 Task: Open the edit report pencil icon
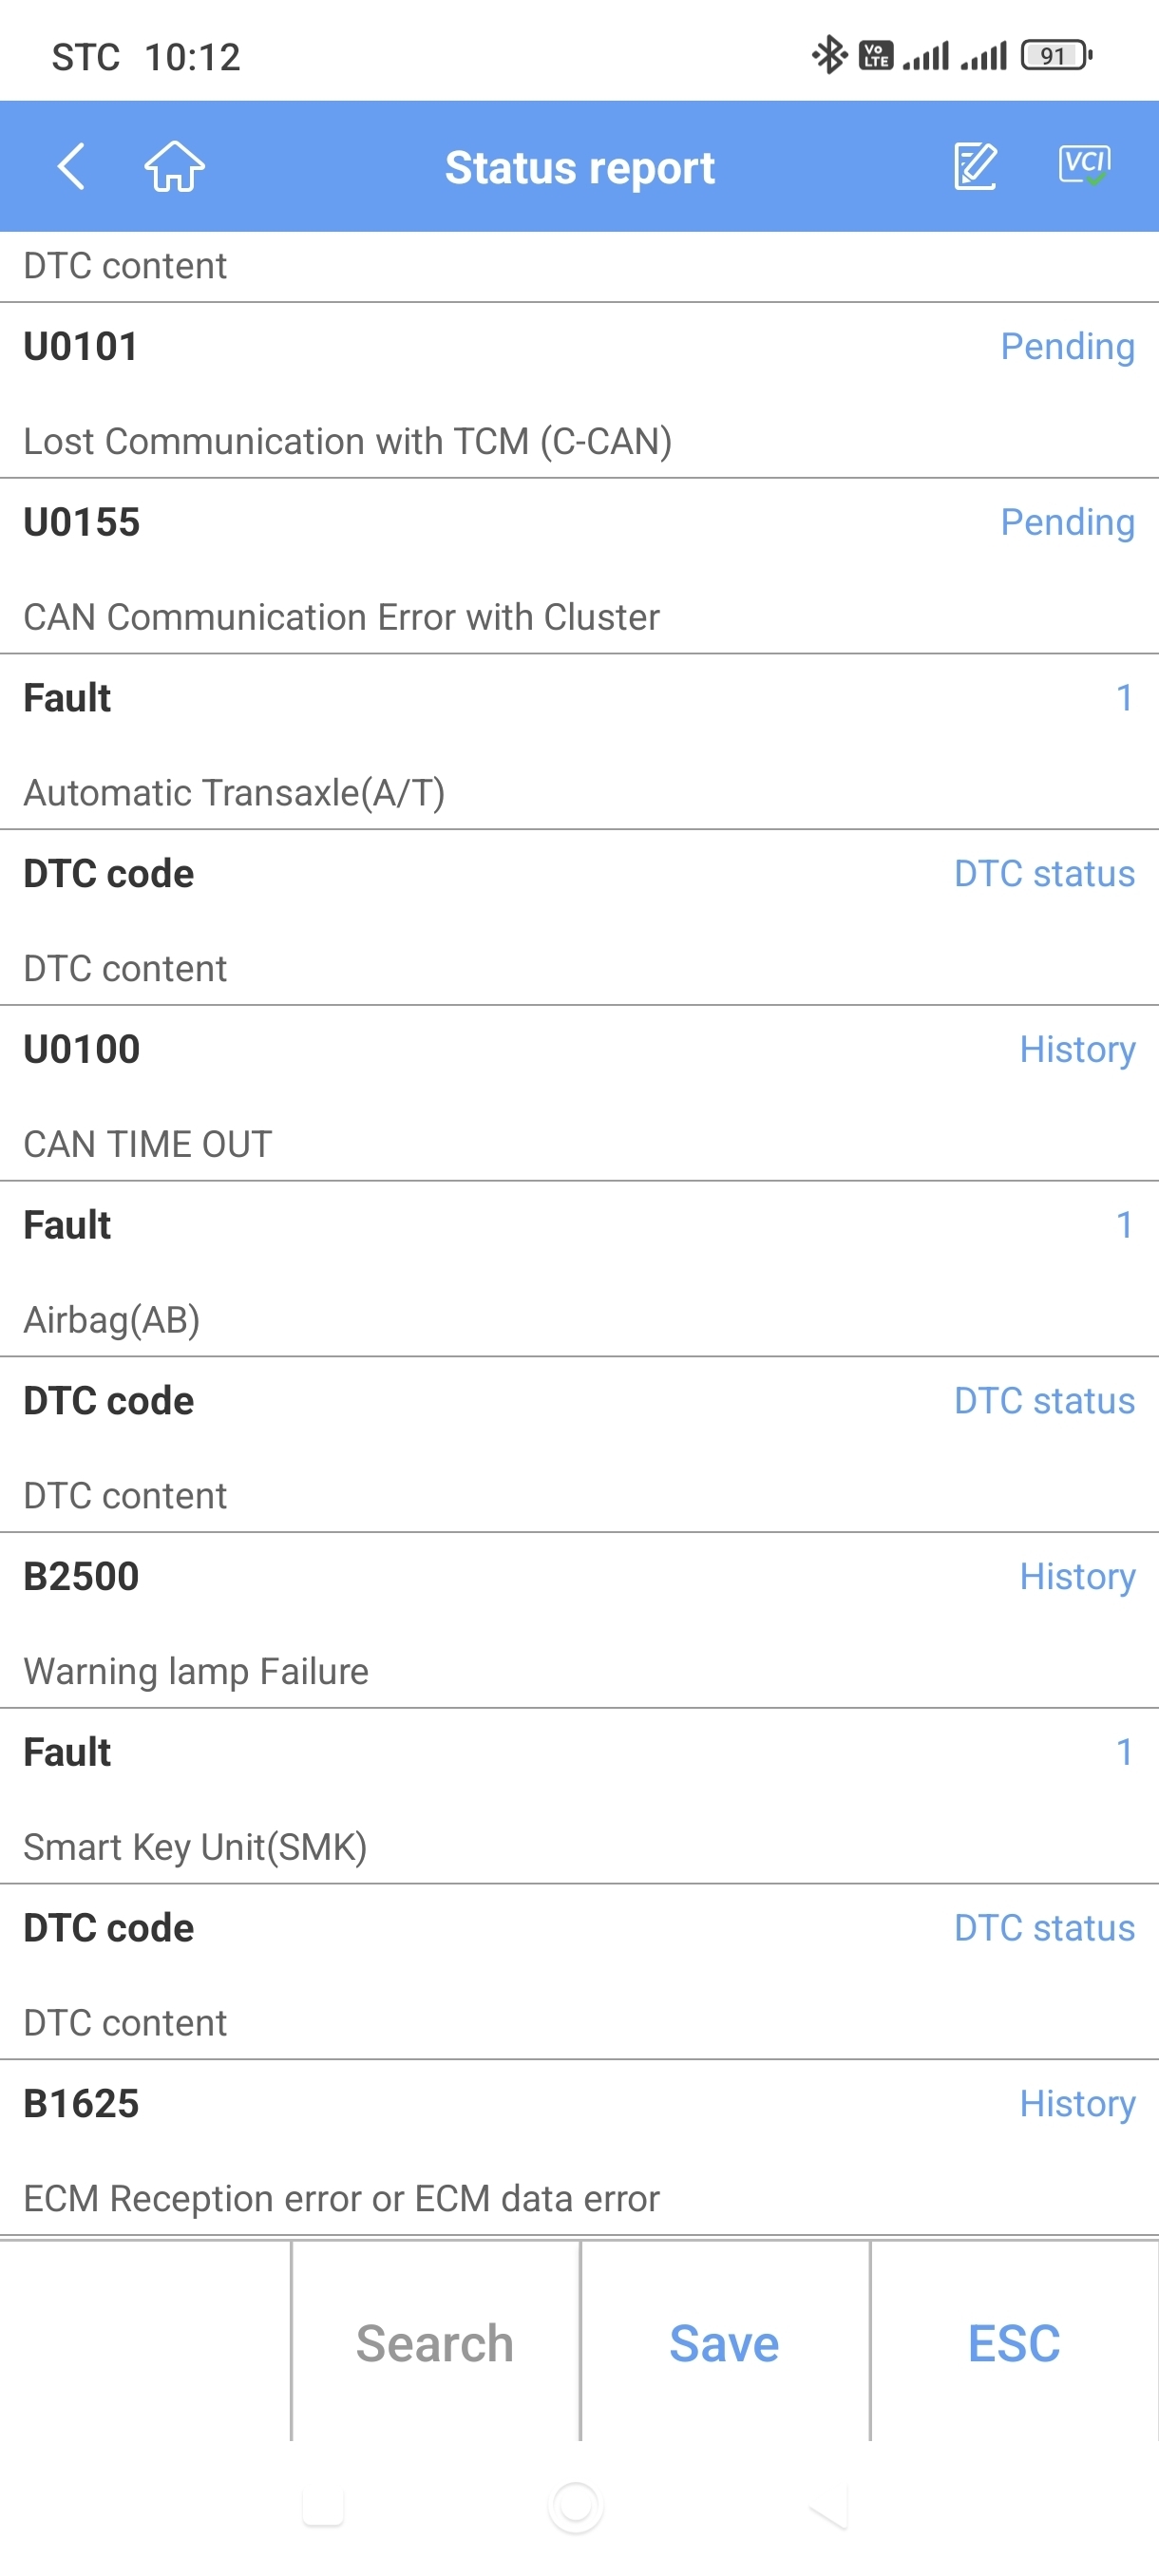pos(975,166)
